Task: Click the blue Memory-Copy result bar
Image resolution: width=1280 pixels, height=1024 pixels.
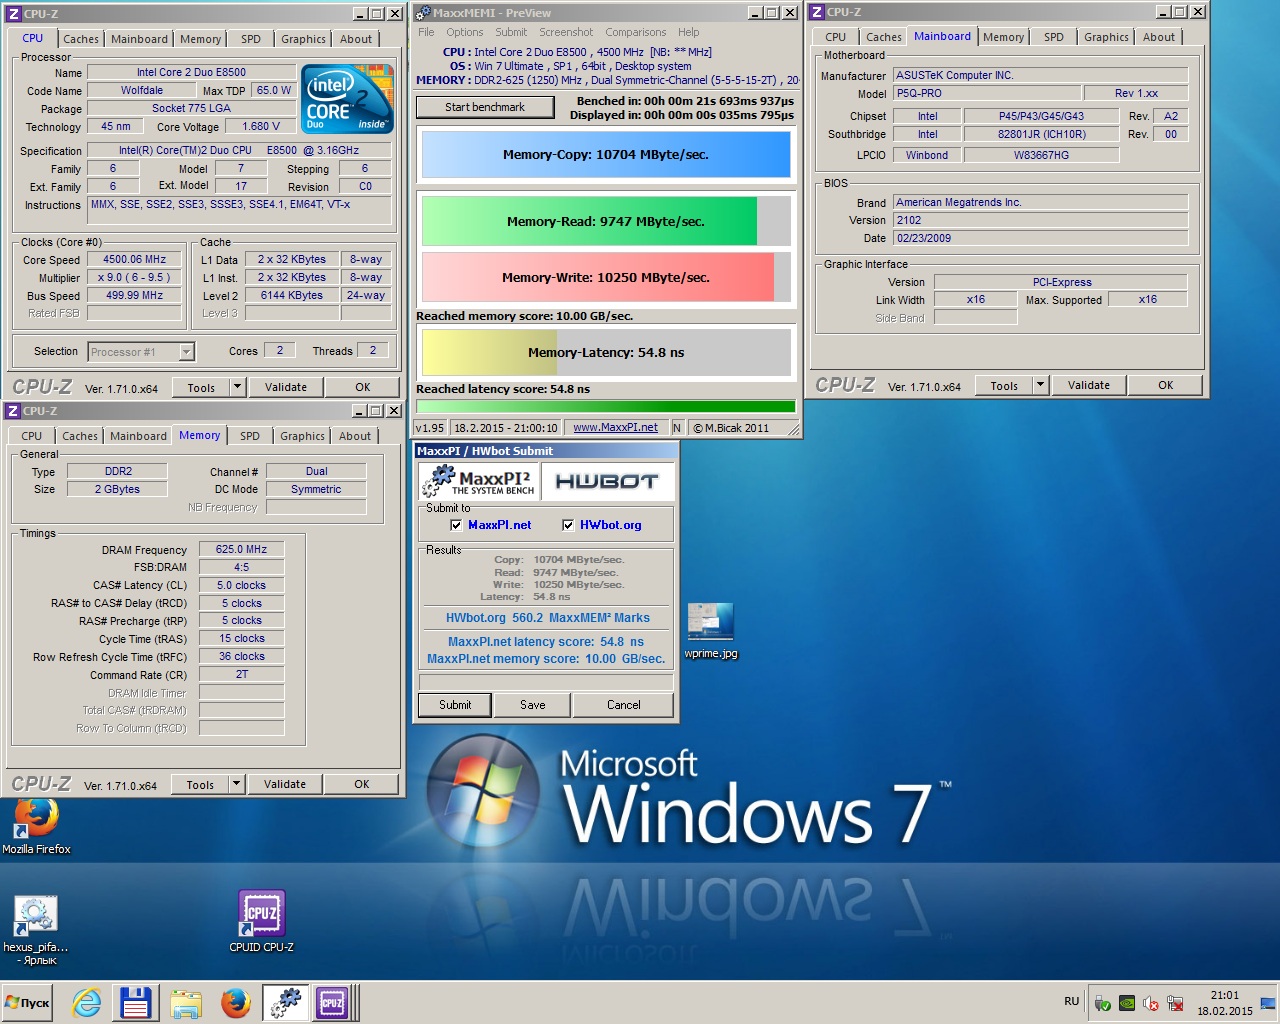Action: coord(606,155)
